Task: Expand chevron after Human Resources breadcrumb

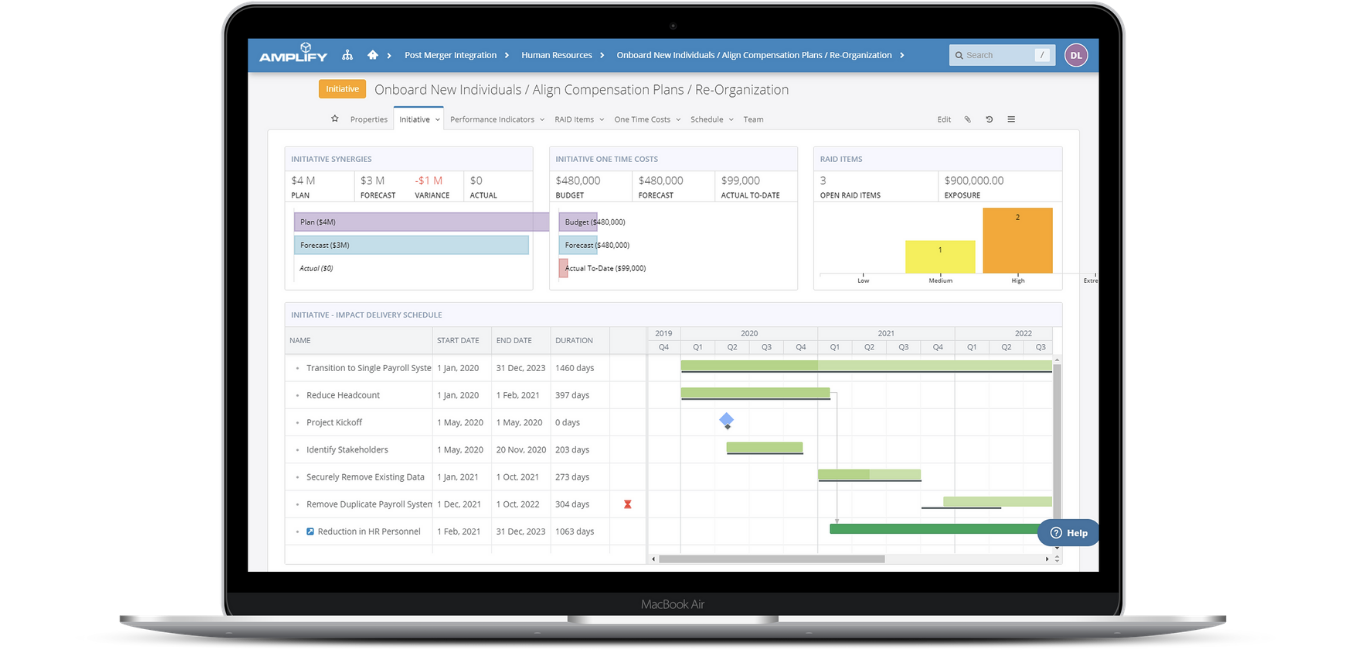Action: 603,55
